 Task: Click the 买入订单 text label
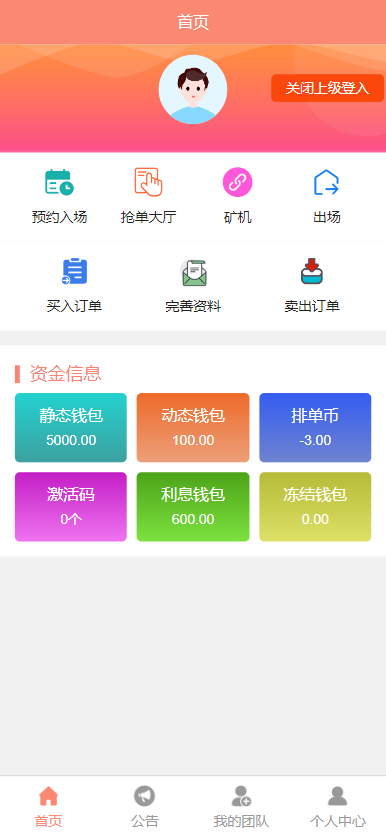pos(74,307)
